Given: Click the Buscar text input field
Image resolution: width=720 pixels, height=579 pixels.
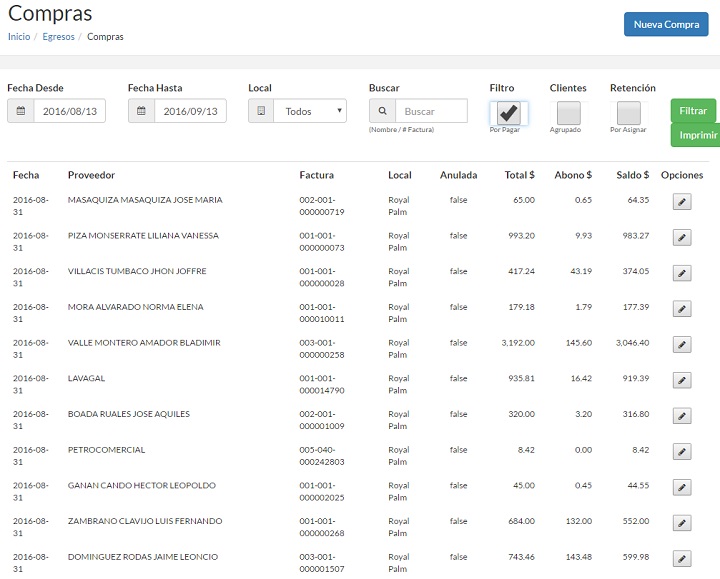Looking at the screenshot, I should tap(431, 111).
